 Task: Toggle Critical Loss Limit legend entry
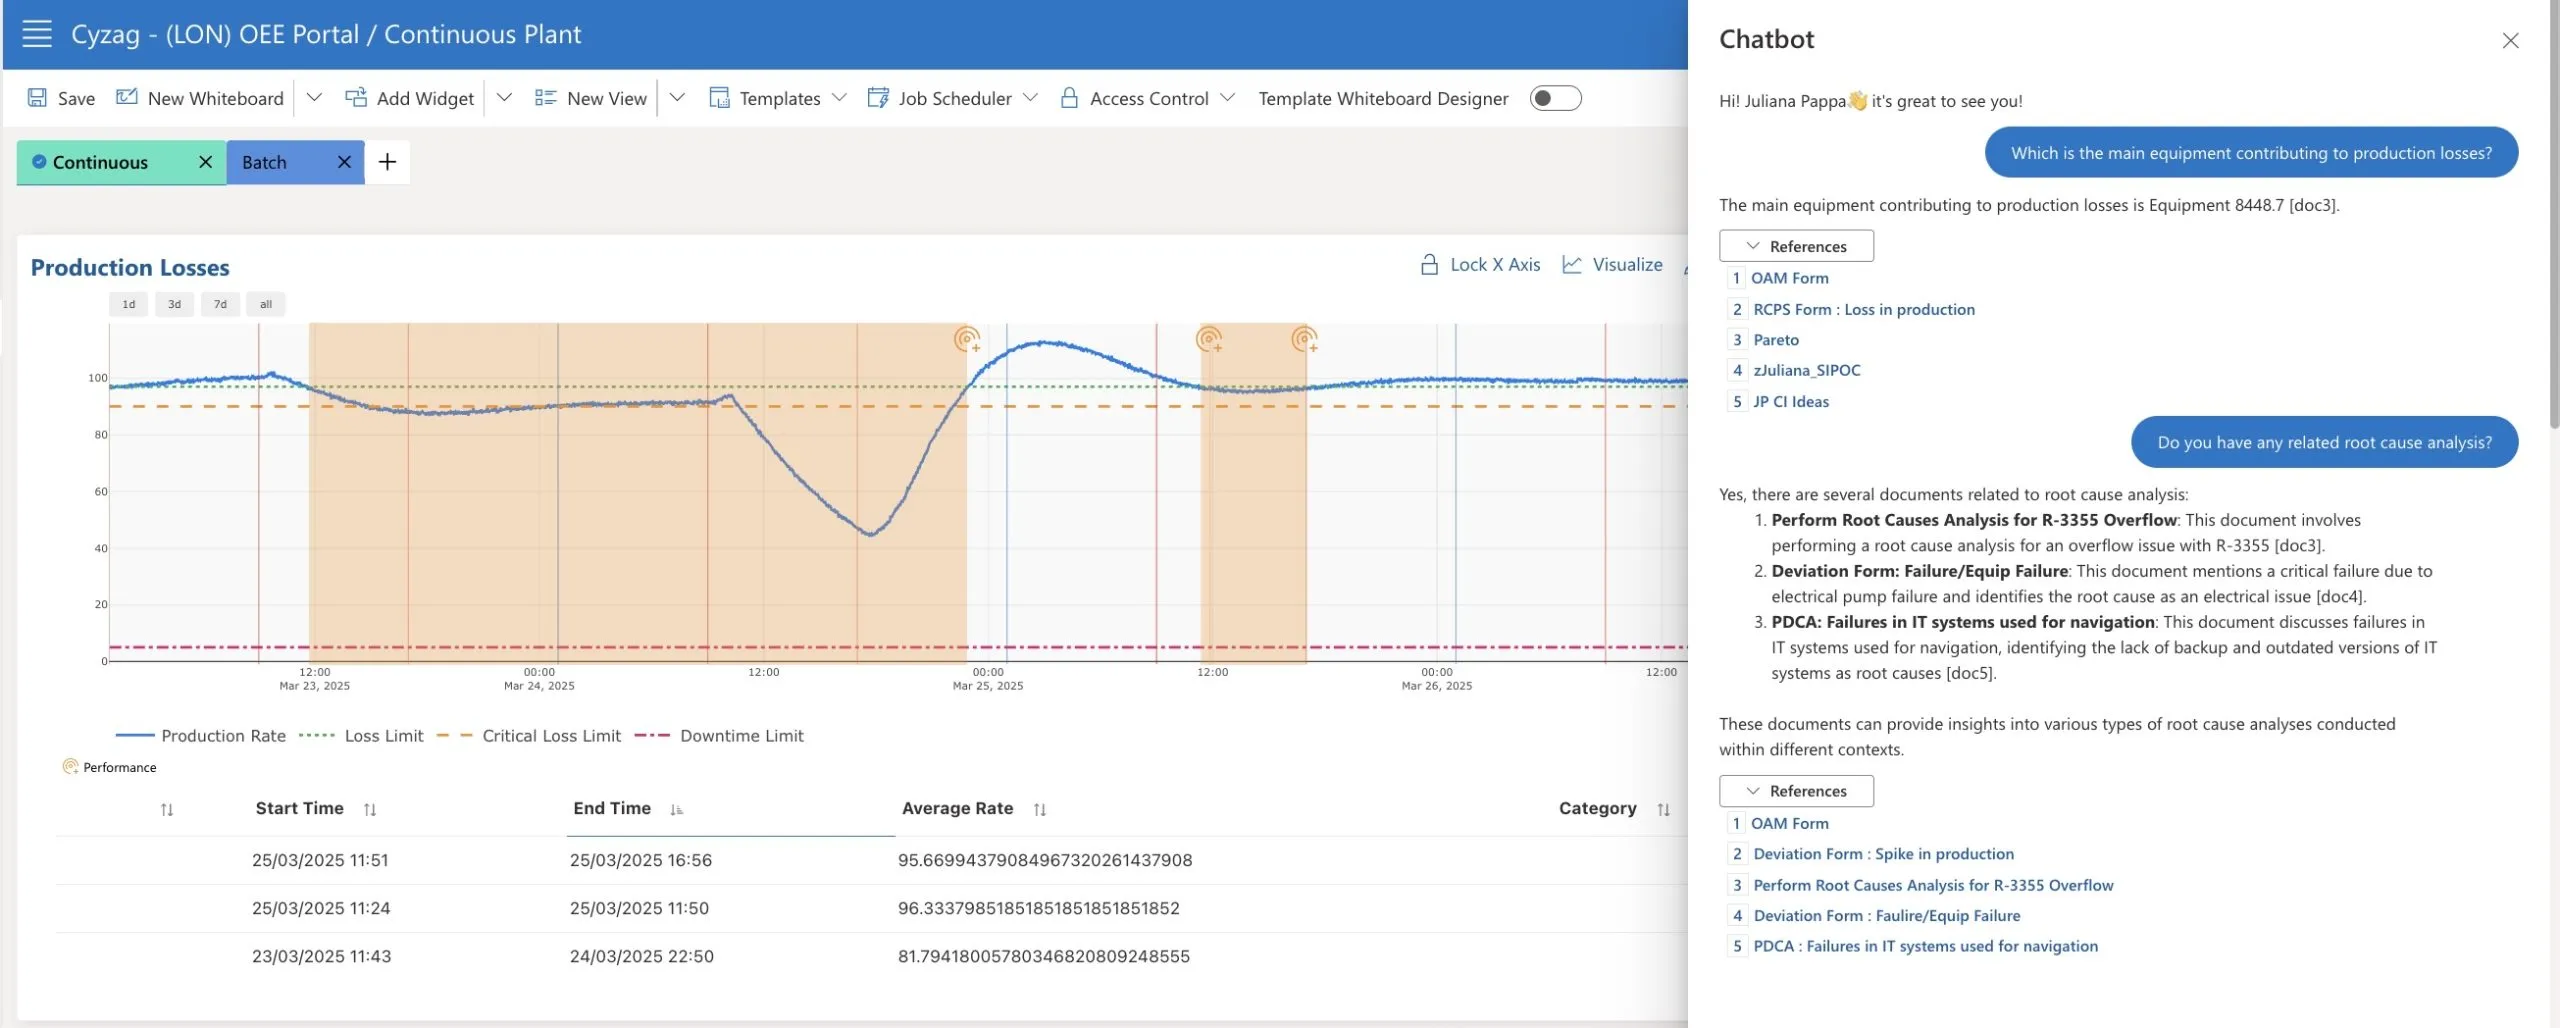click(x=529, y=736)
